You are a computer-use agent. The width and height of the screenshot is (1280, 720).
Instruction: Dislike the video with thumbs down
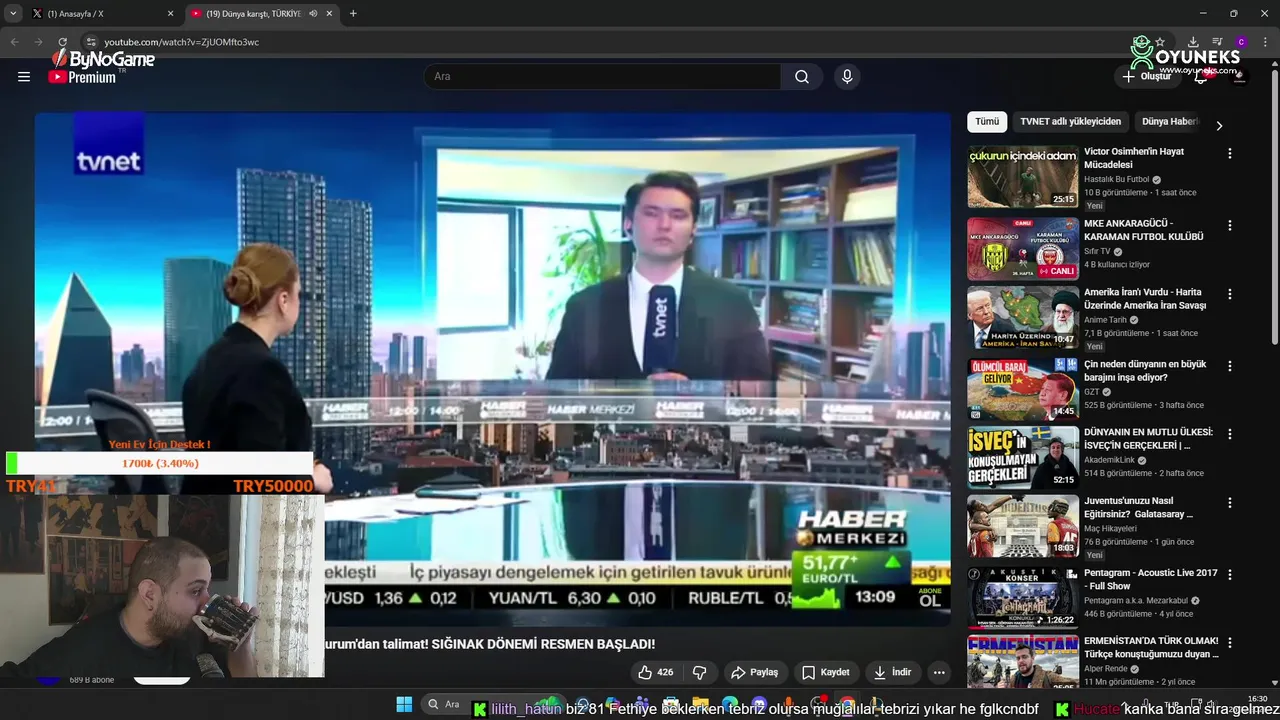point(700,672)
